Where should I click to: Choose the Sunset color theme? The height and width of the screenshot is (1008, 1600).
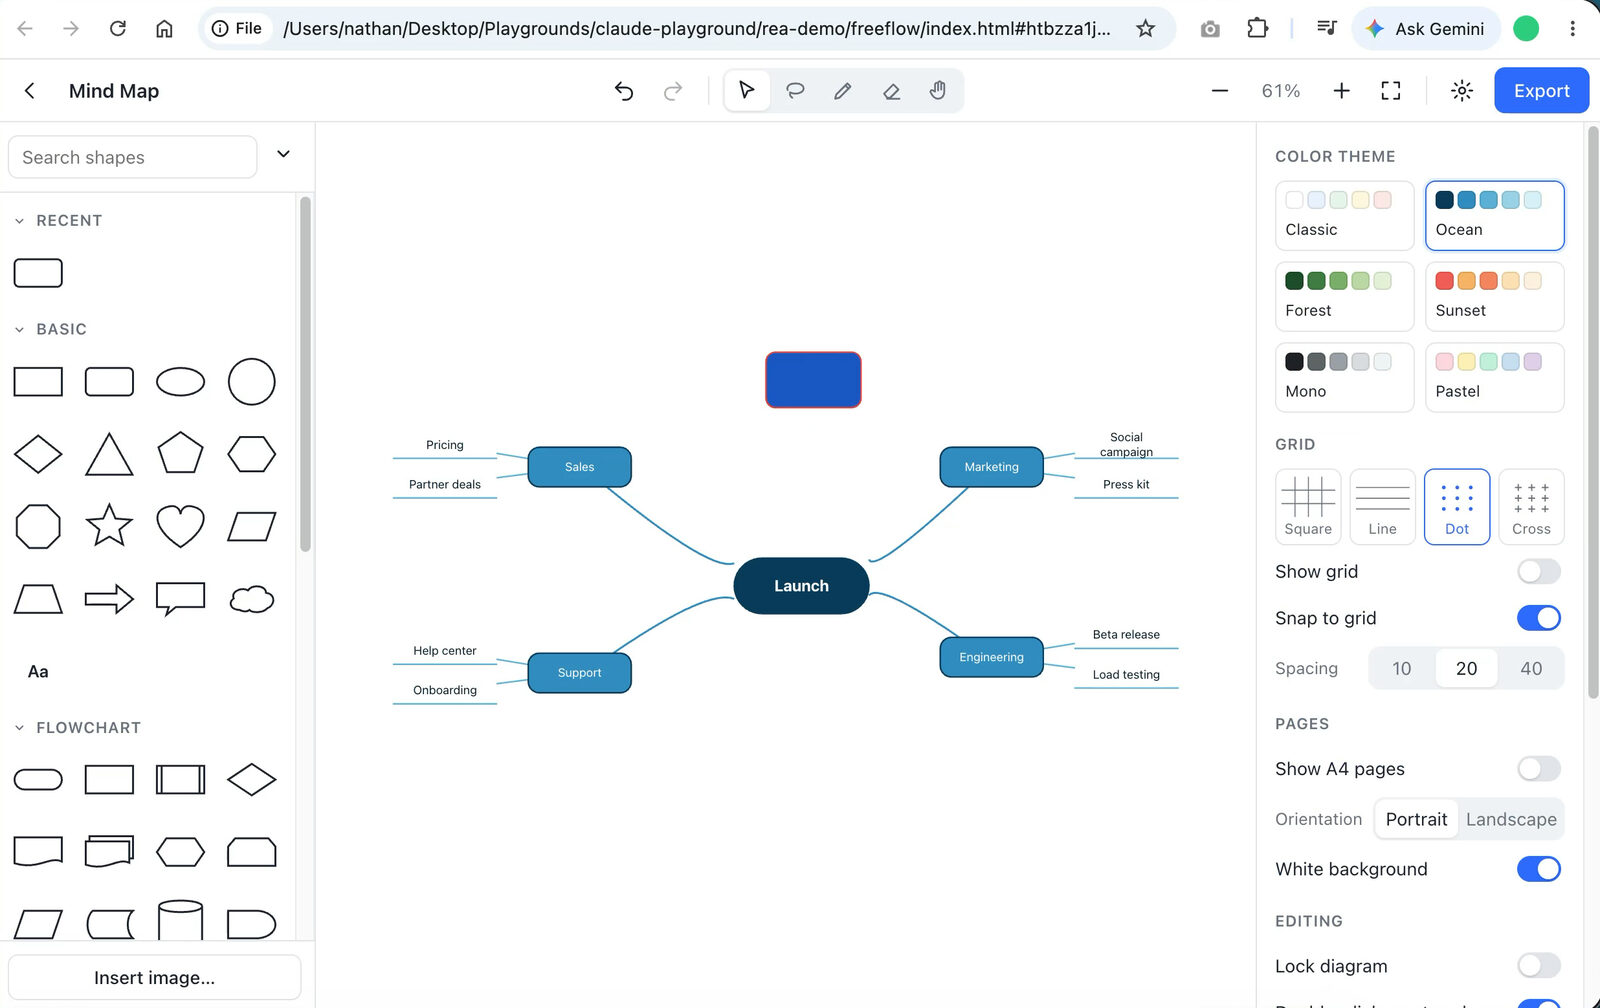[1494, 296]
